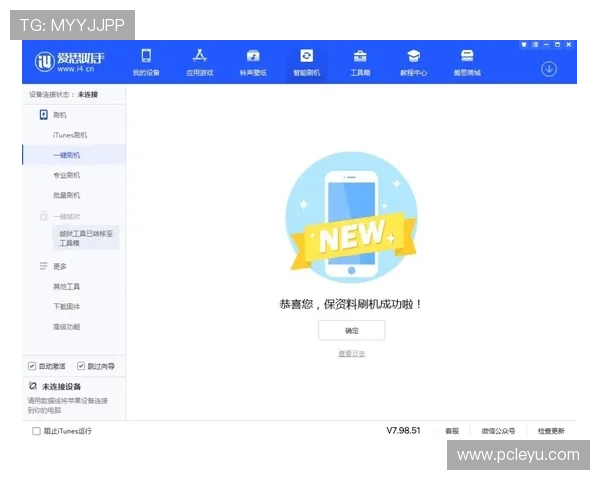Open the menu list icon in title bar

(535, 45)
